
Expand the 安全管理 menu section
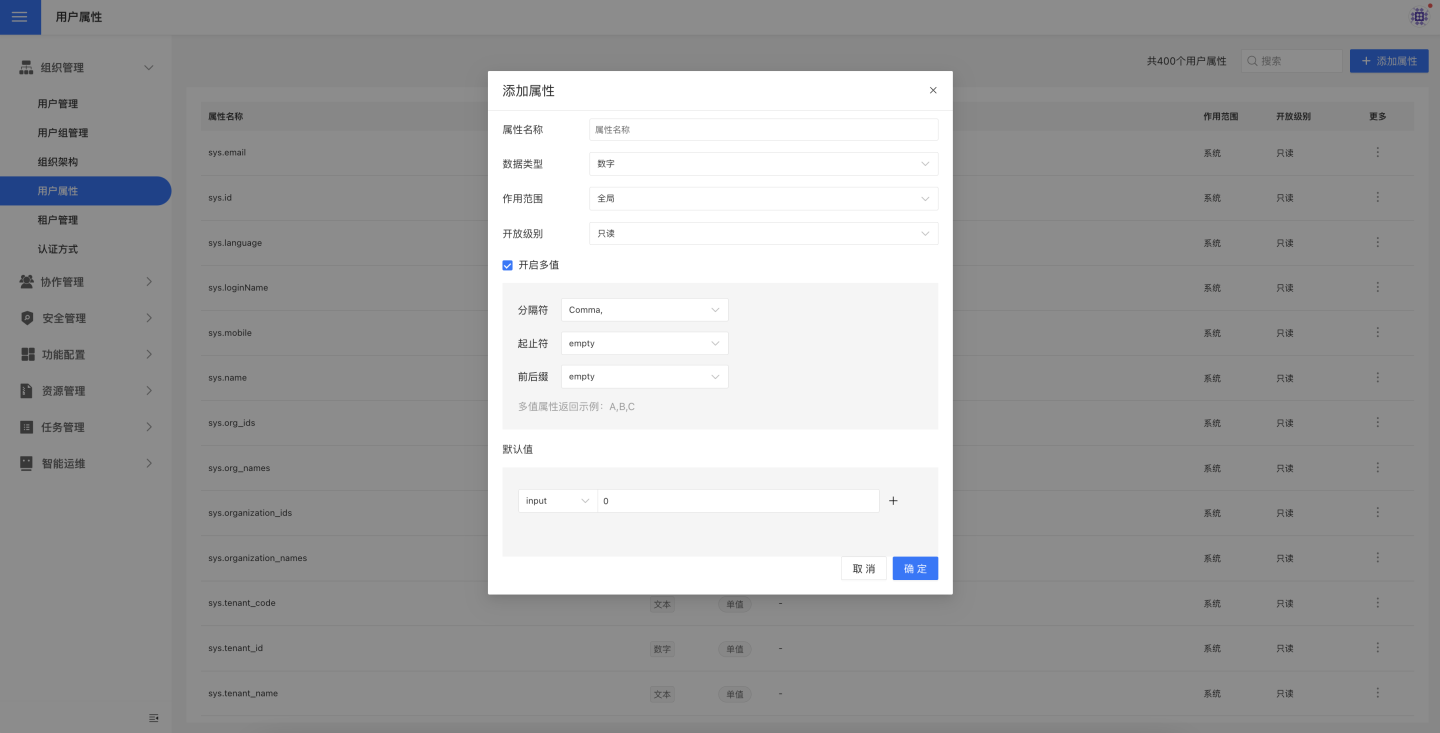tap(149, 318)
